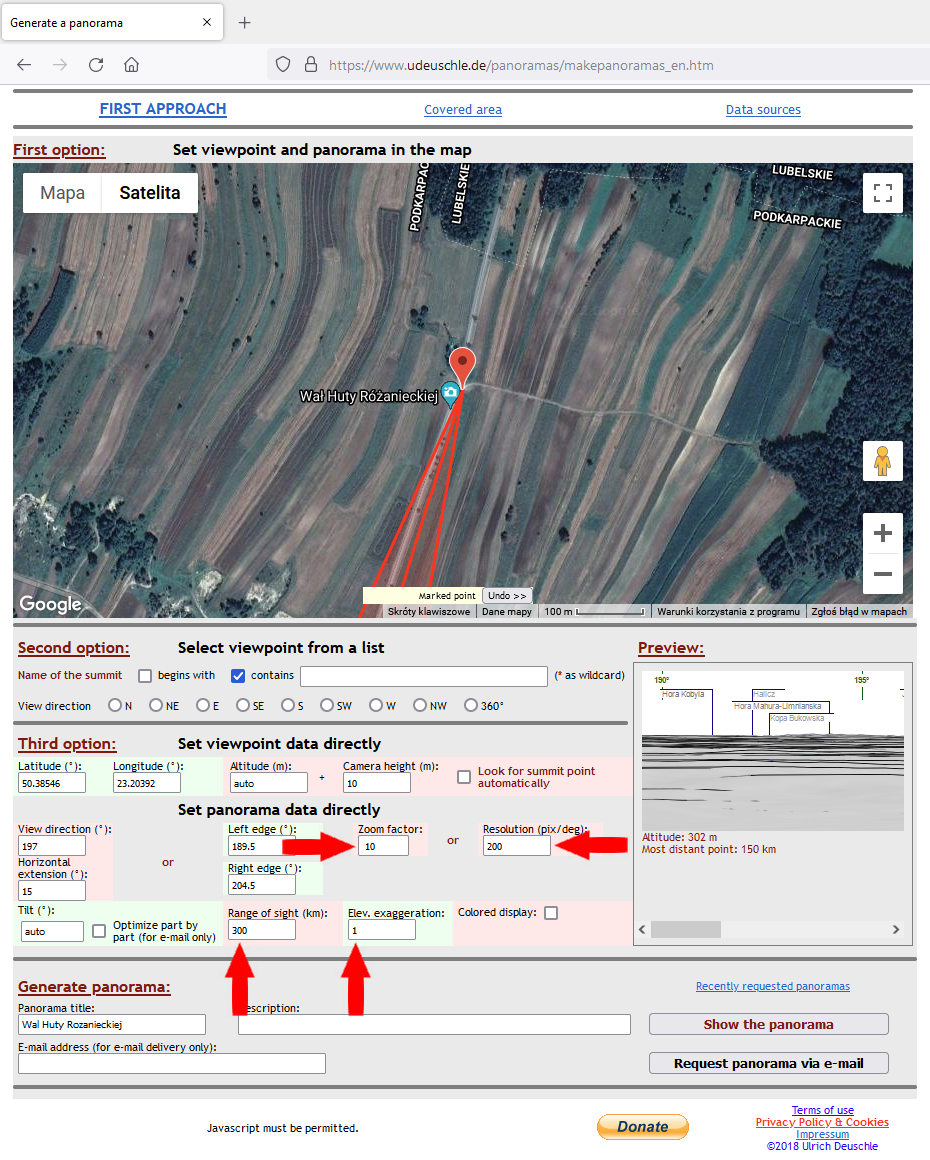Click the Range of sight input field
Image resolution: width=930 pixels, height=1160 pixels.
[262, 930]
